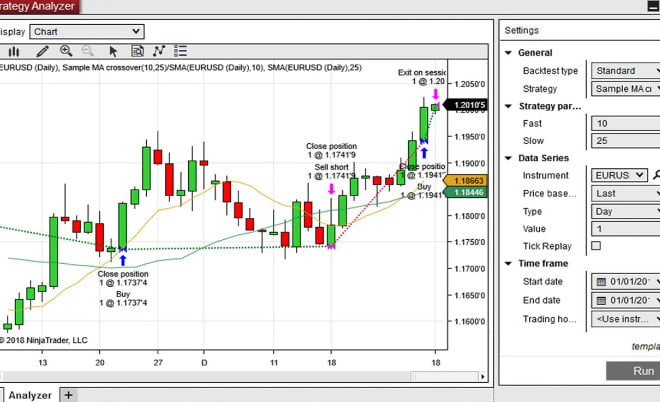Click the Slow parameter value field
Viewport: 660px width, 402px height.
(x=625, y=141)
